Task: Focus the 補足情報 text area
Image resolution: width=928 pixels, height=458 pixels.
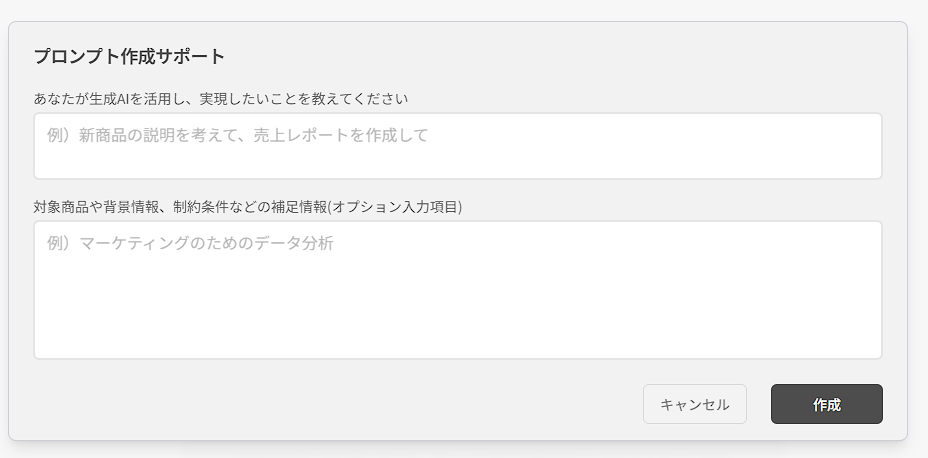Action: coord(457,290)
